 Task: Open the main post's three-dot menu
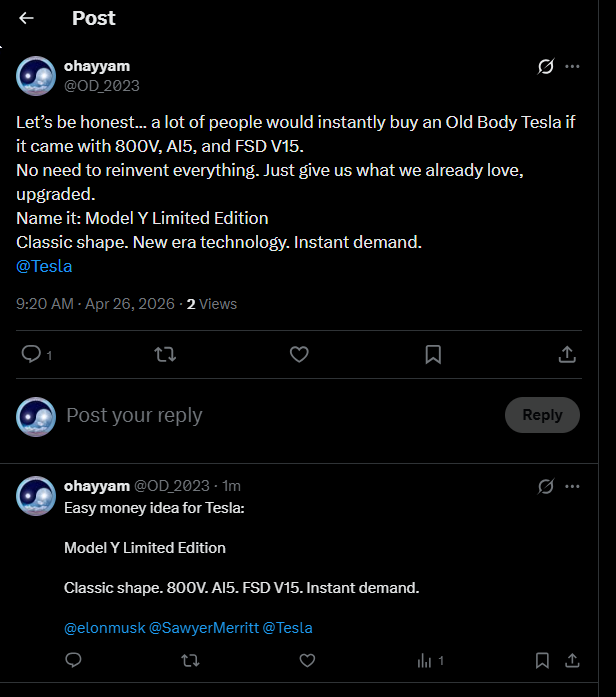pyautogui.click(x=572, y=67)
